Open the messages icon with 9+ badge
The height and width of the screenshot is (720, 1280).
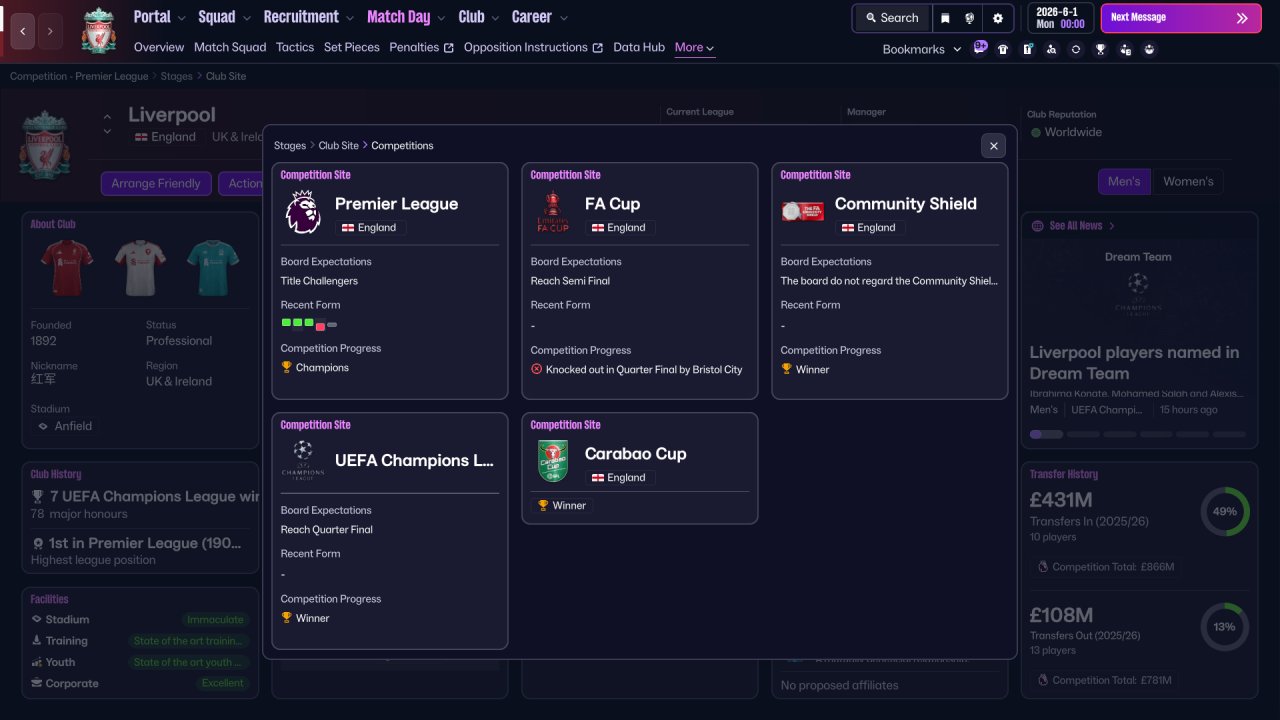click(979, 48)
